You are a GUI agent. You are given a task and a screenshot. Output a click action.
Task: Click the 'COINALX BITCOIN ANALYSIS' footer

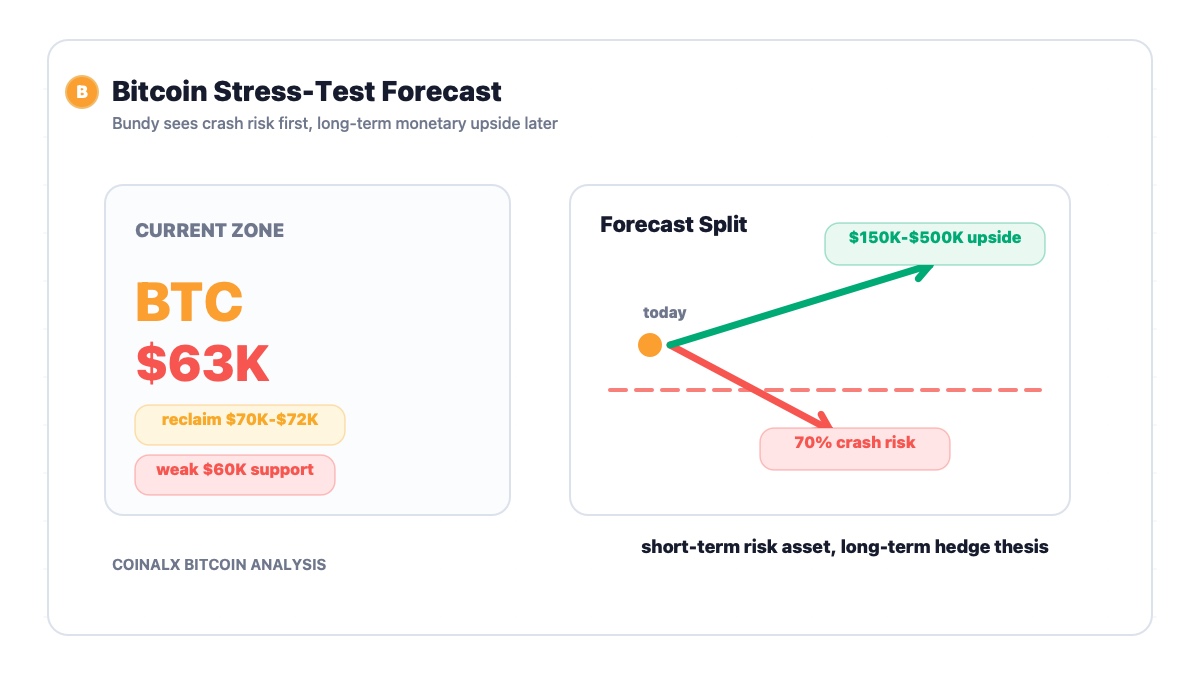[x=219, y=565]
